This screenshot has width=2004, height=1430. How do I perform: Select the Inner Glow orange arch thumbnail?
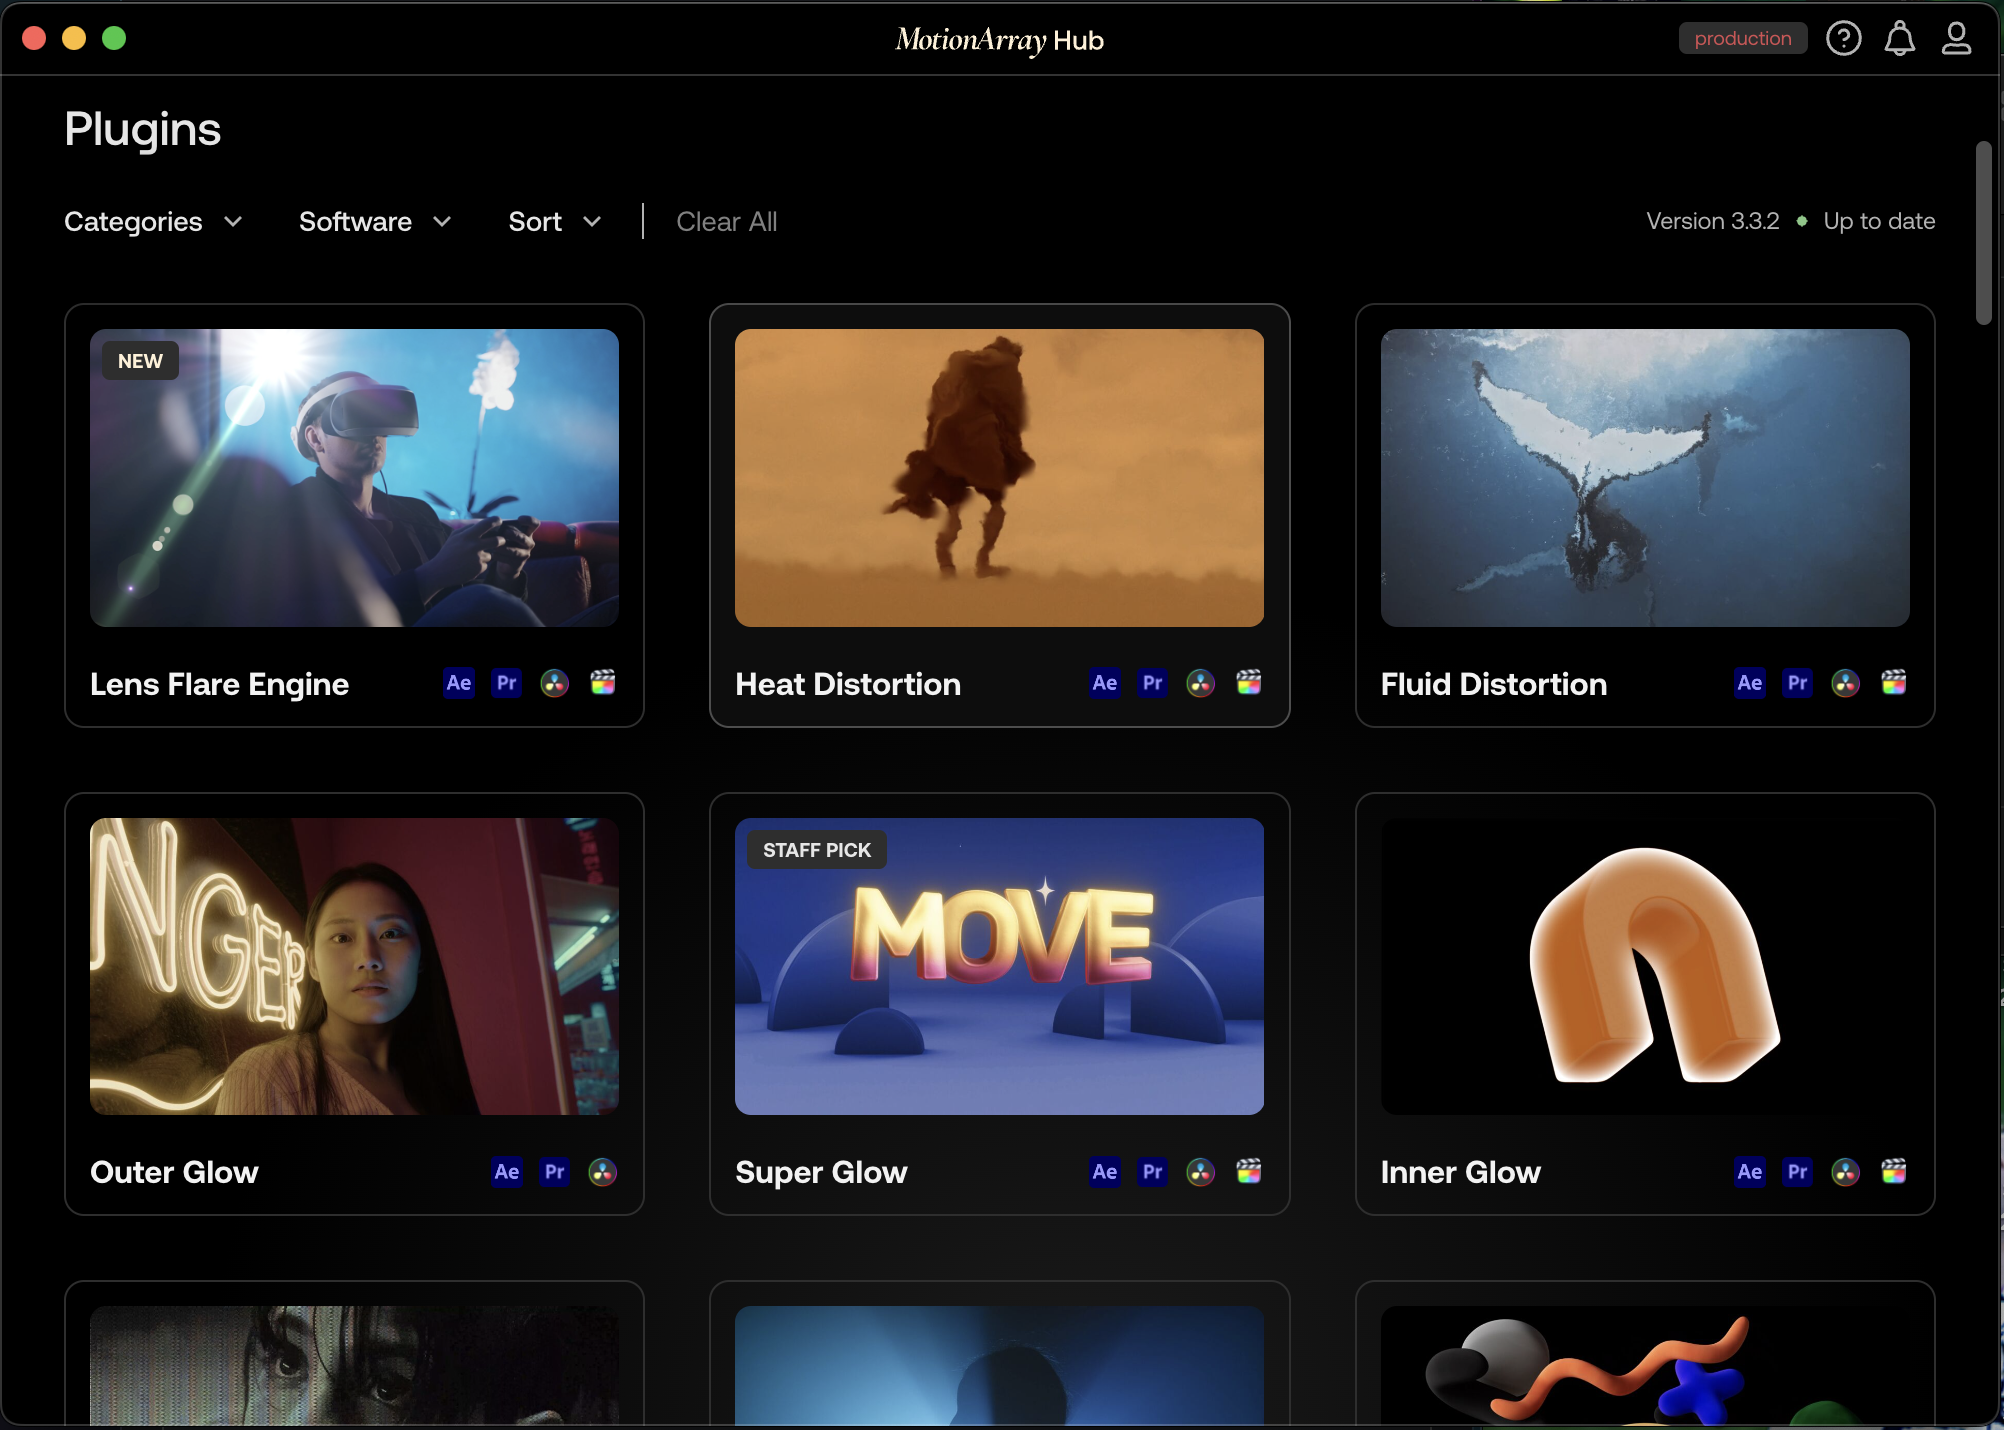[1645, 966]
